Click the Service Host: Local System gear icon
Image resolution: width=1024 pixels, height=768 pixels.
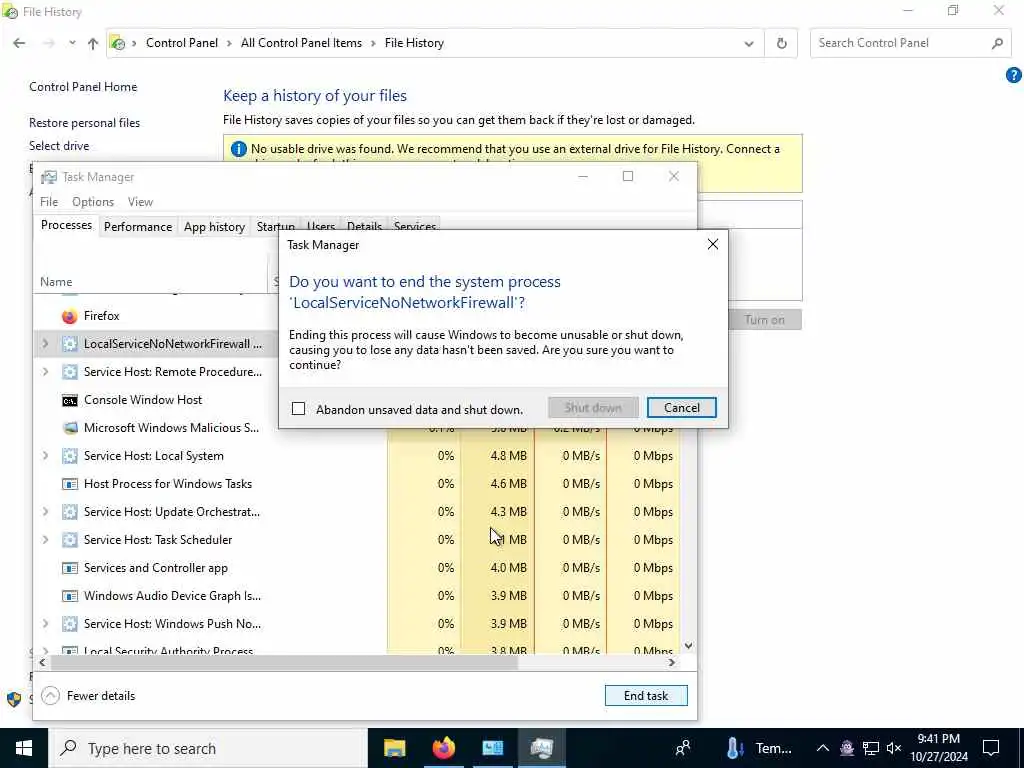point(69,456)
